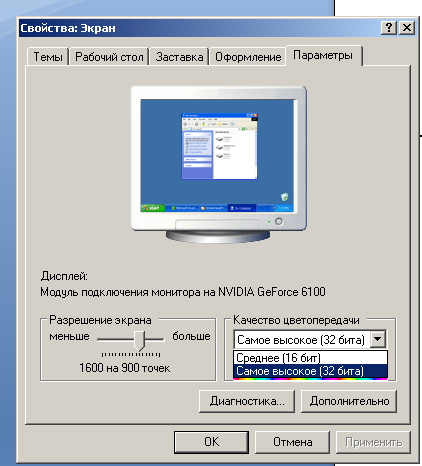This screenshot has height=466, width=422.
Task: Click the 1600 на 900 точек text
Action: [125, 368]
